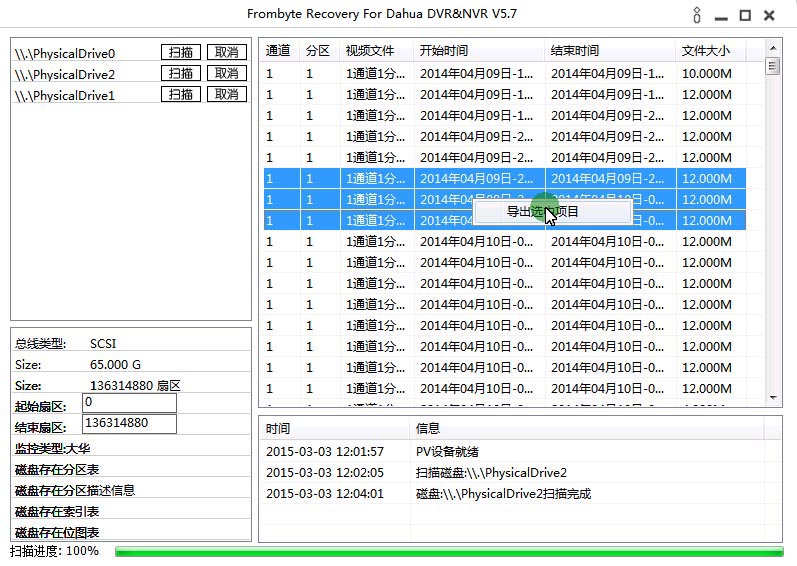Click the 起始扇区 input field
The image size is (797, 566).
coord(129,403)
